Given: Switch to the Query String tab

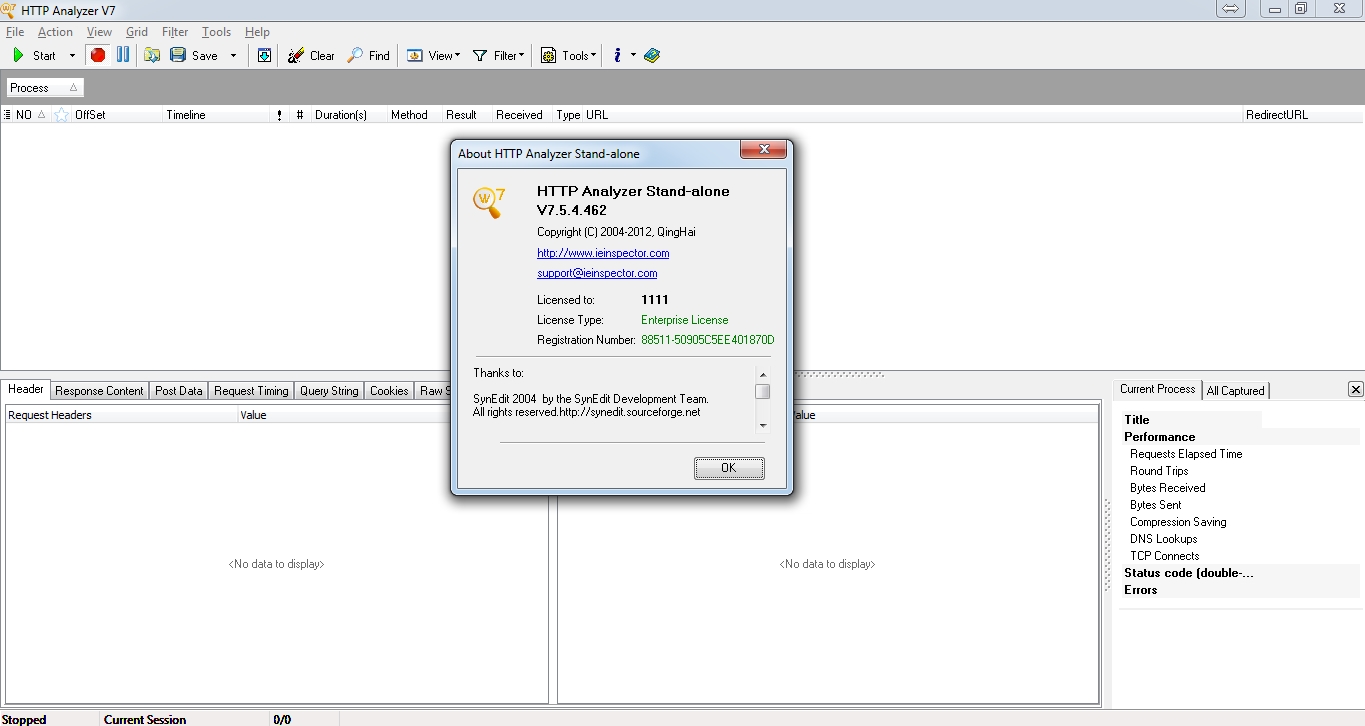Looking at the screenshot, I should 329,391.
